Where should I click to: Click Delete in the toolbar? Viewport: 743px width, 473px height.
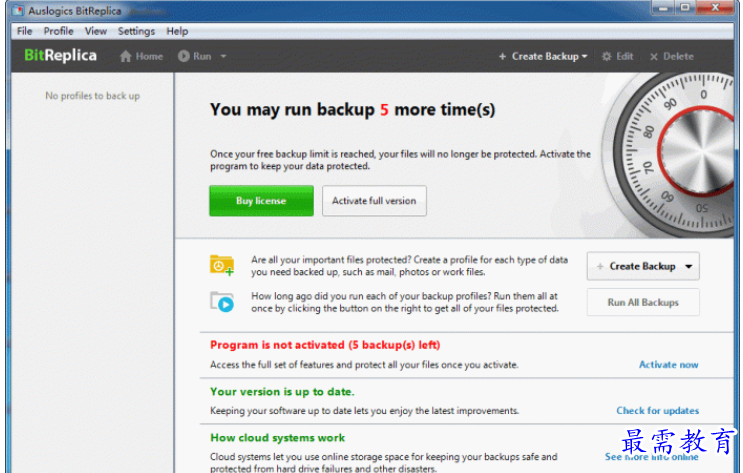click(671, 56)
